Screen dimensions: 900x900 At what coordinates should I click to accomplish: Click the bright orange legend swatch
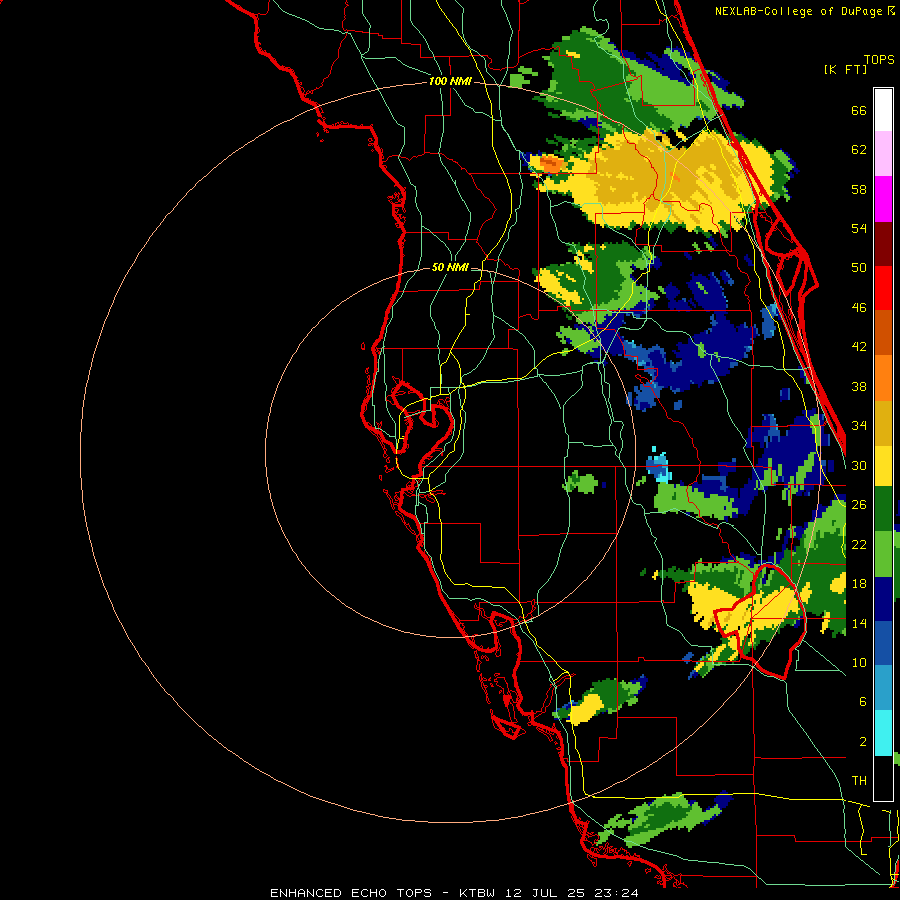[x=883, y=378]
